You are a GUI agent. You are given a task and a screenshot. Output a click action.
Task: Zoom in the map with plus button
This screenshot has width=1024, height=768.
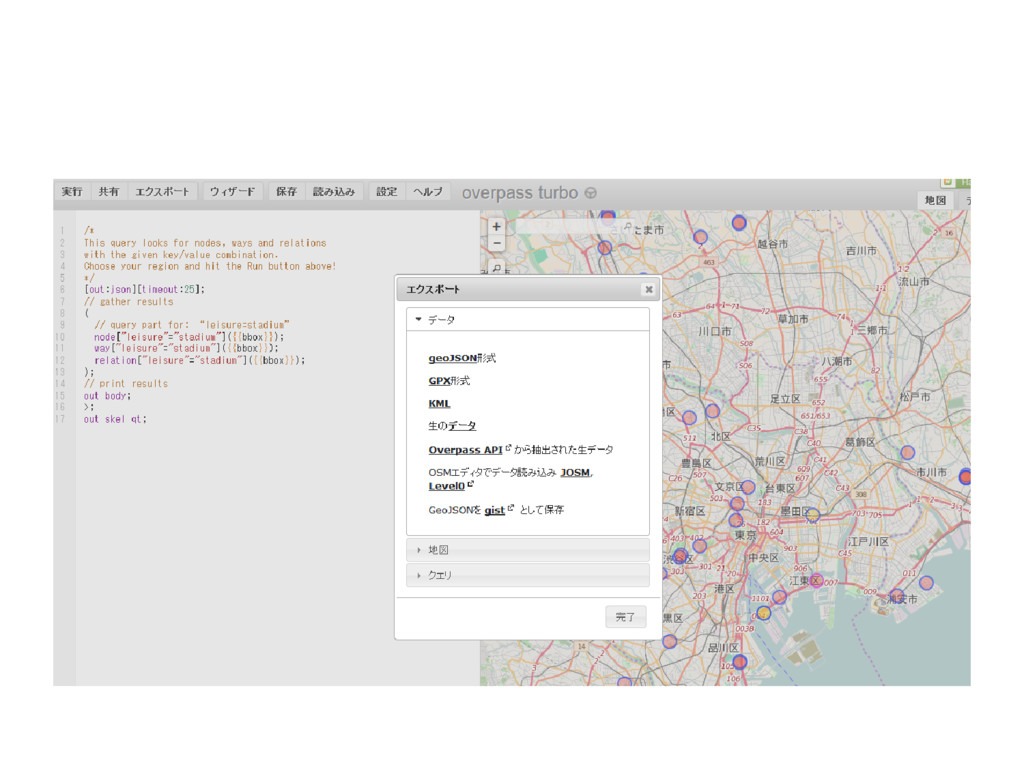tap(496, 227)
